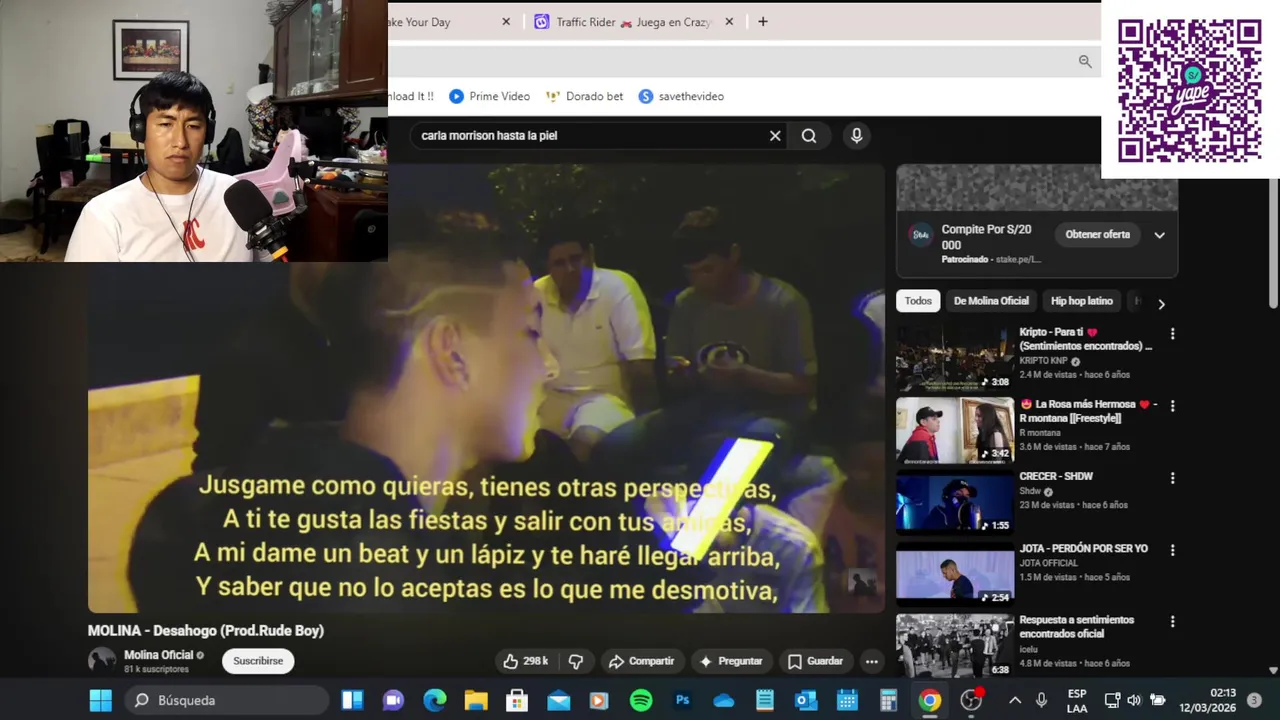Open Calculator from taskbar
The height and width of the screenshot is (720, 1280).
tap(888, 700)
